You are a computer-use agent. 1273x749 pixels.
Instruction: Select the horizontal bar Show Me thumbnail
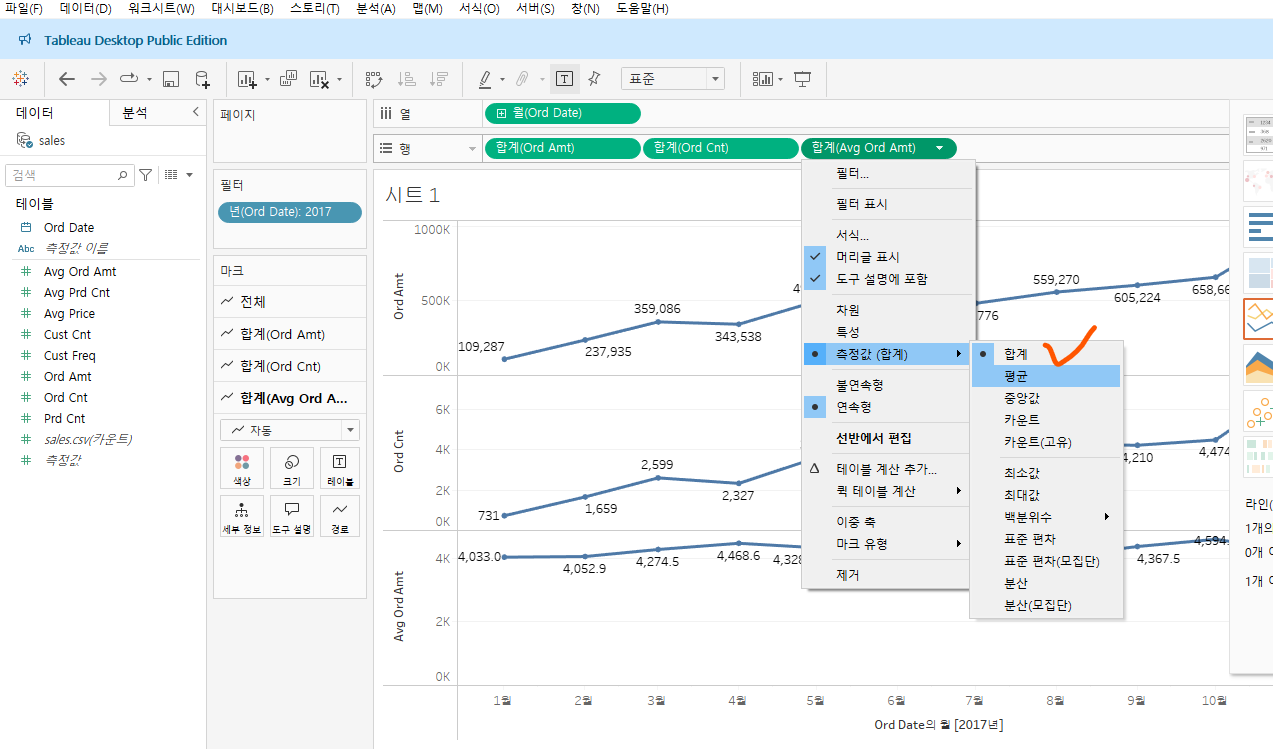coord(1258,227)
